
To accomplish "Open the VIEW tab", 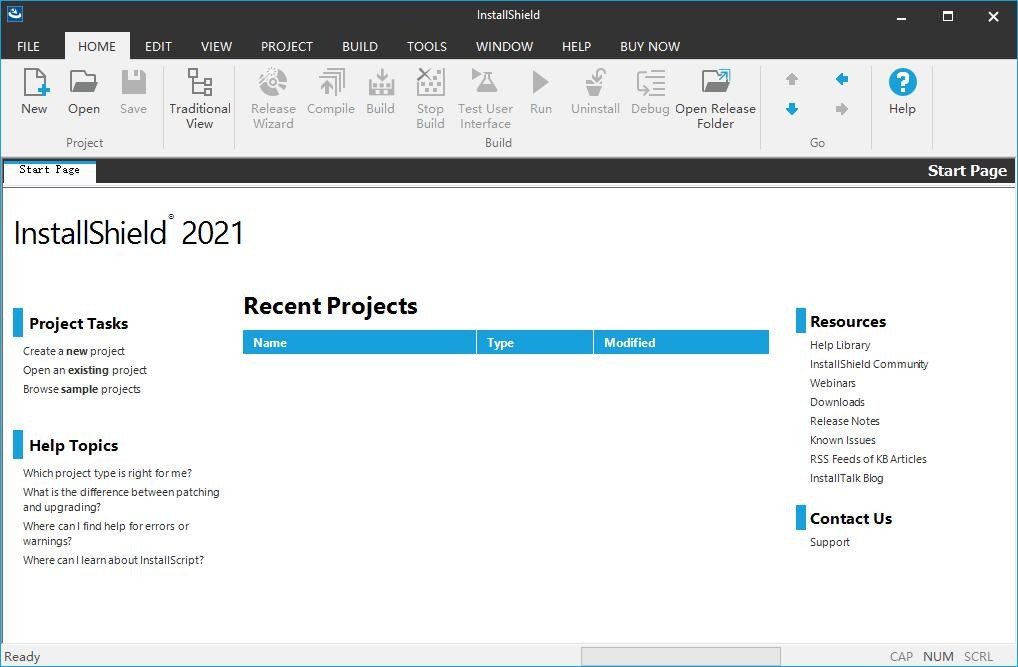I will coord(216,46).
